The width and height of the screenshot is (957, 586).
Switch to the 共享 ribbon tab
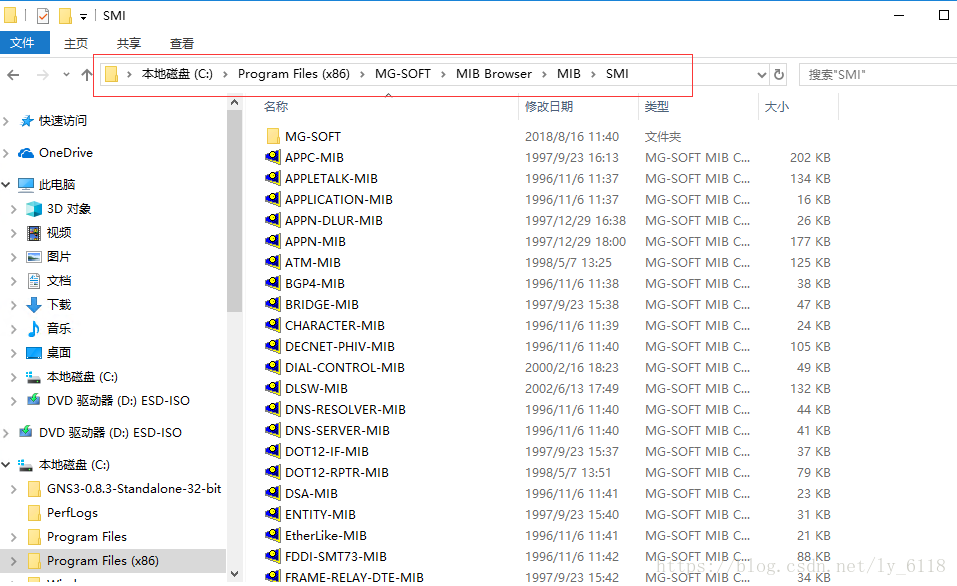[129, 43]
